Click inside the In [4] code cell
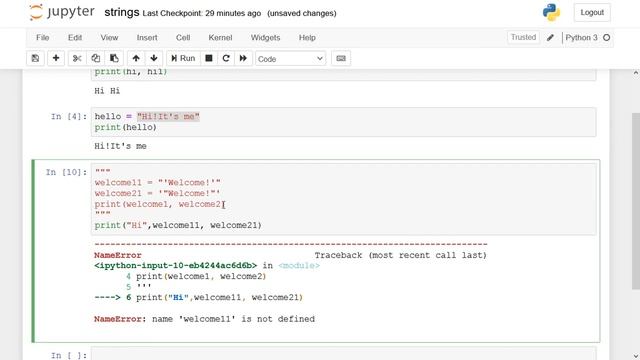 pos(343,122)
